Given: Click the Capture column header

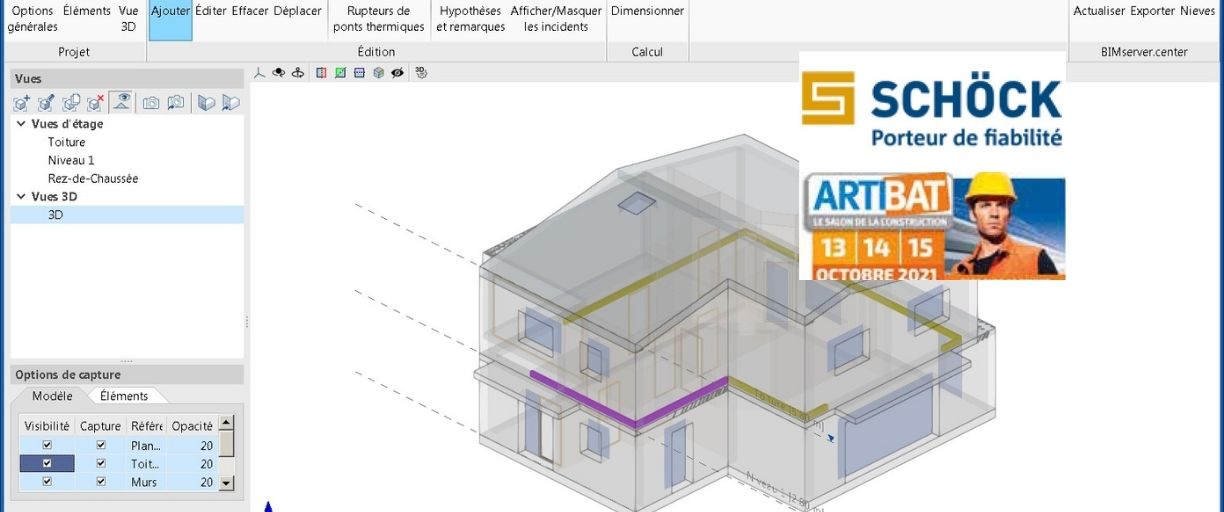Looking at the screenshot, I should [100, 426].
